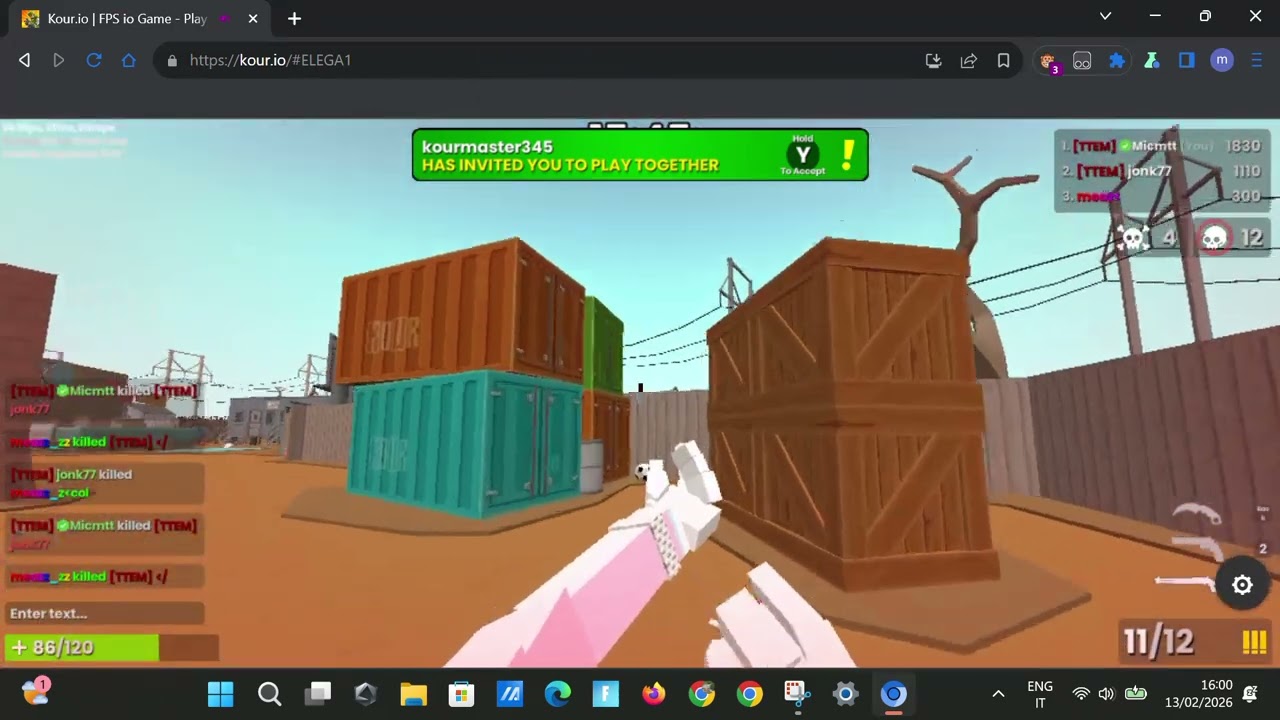
Task: Switch ENG IT input language
Action: point(1040,694)
